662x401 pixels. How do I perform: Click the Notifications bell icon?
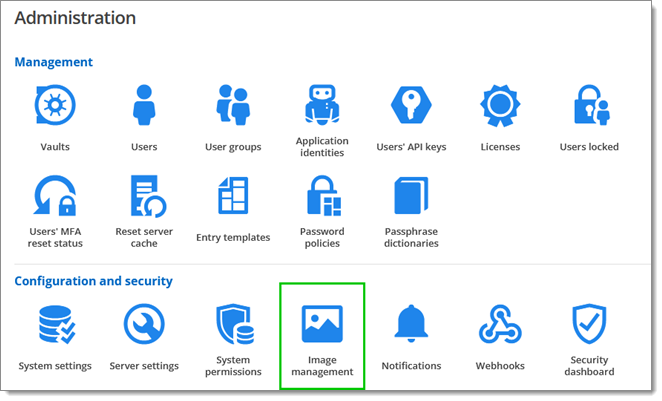(411, 325)
